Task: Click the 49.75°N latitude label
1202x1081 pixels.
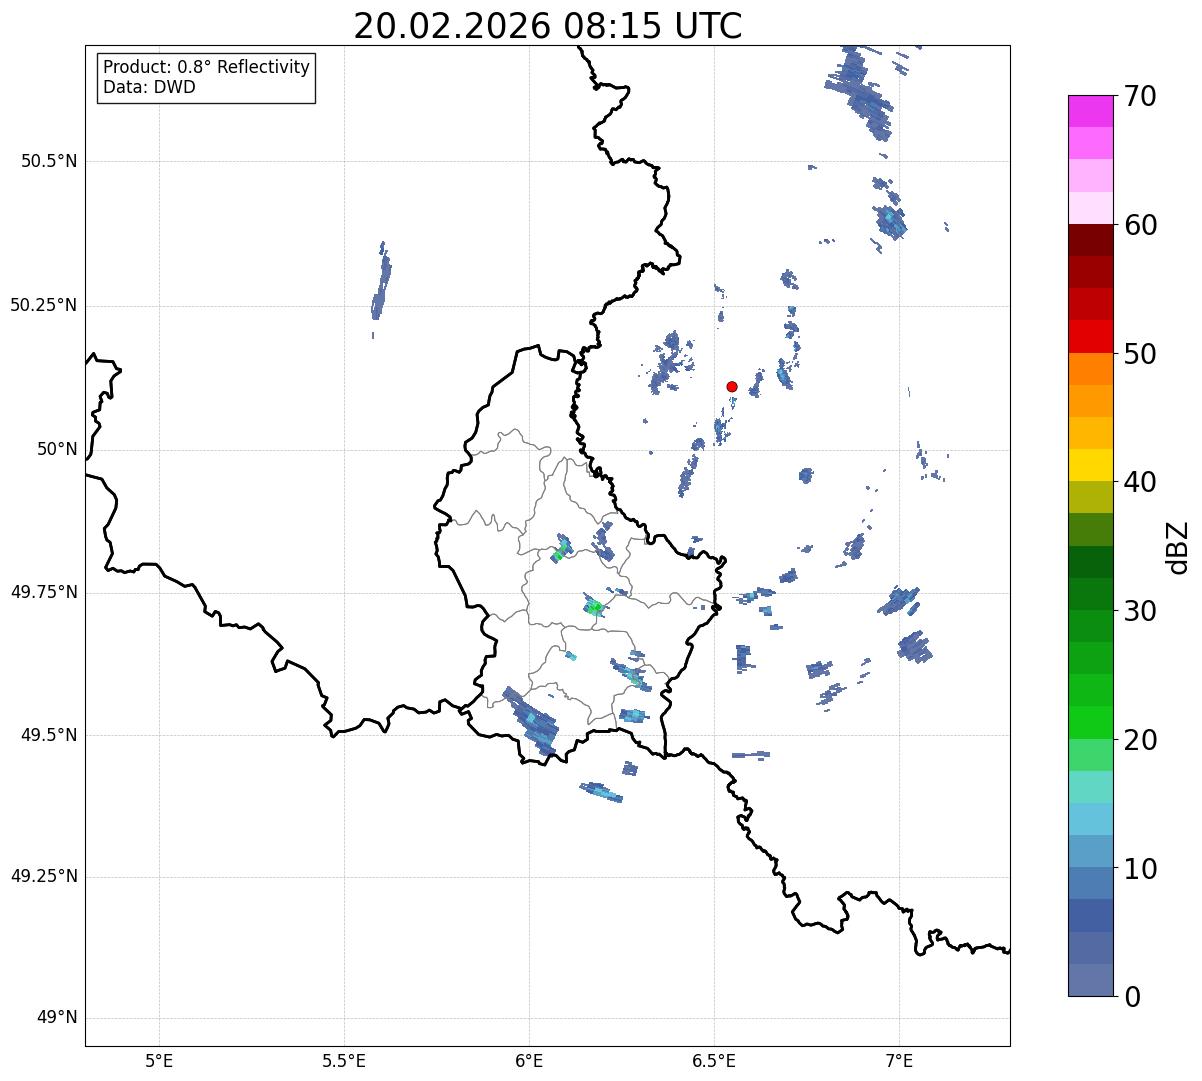Action: tap(43, 592)
